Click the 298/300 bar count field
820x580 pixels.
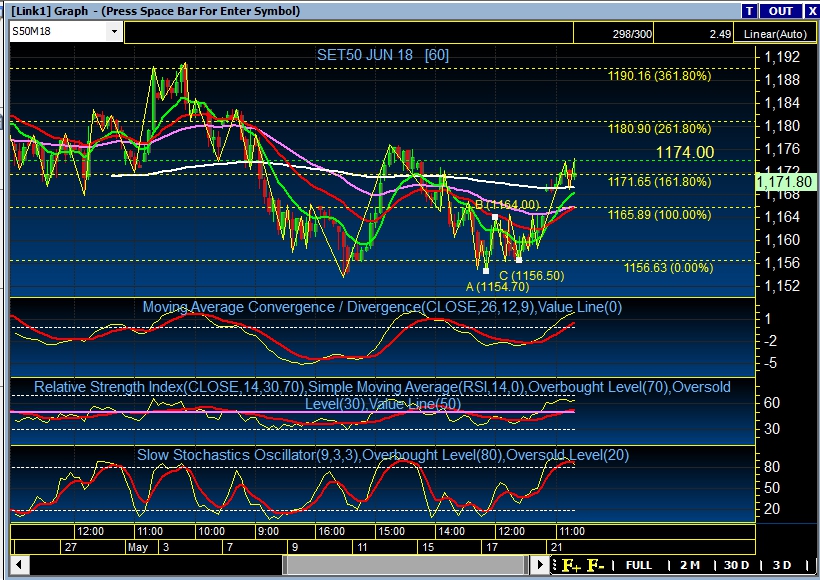click(x=614, y=33)
